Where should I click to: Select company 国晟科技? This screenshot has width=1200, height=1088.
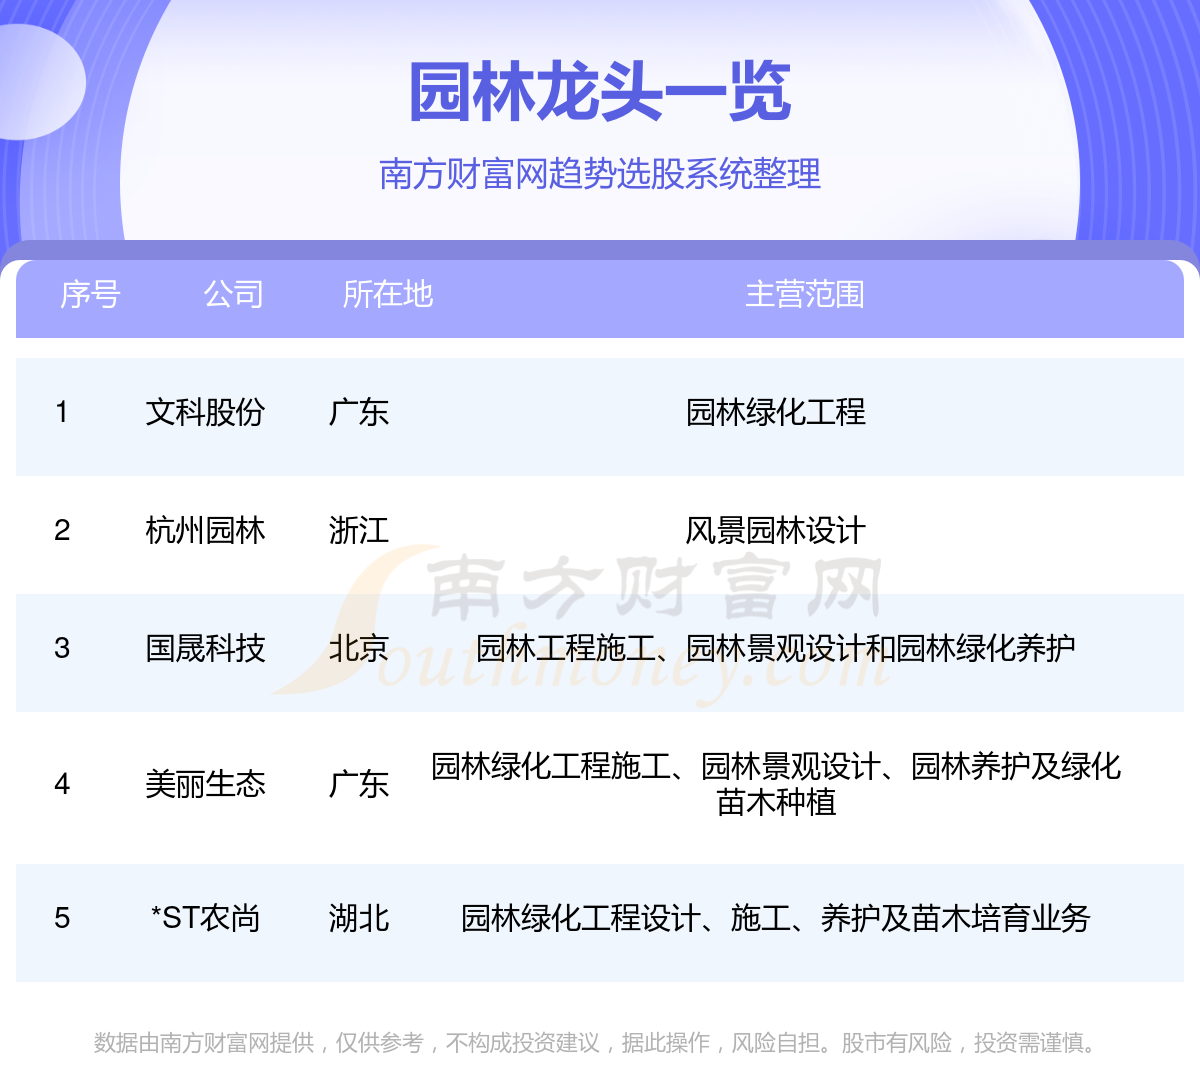coord(205,648)
